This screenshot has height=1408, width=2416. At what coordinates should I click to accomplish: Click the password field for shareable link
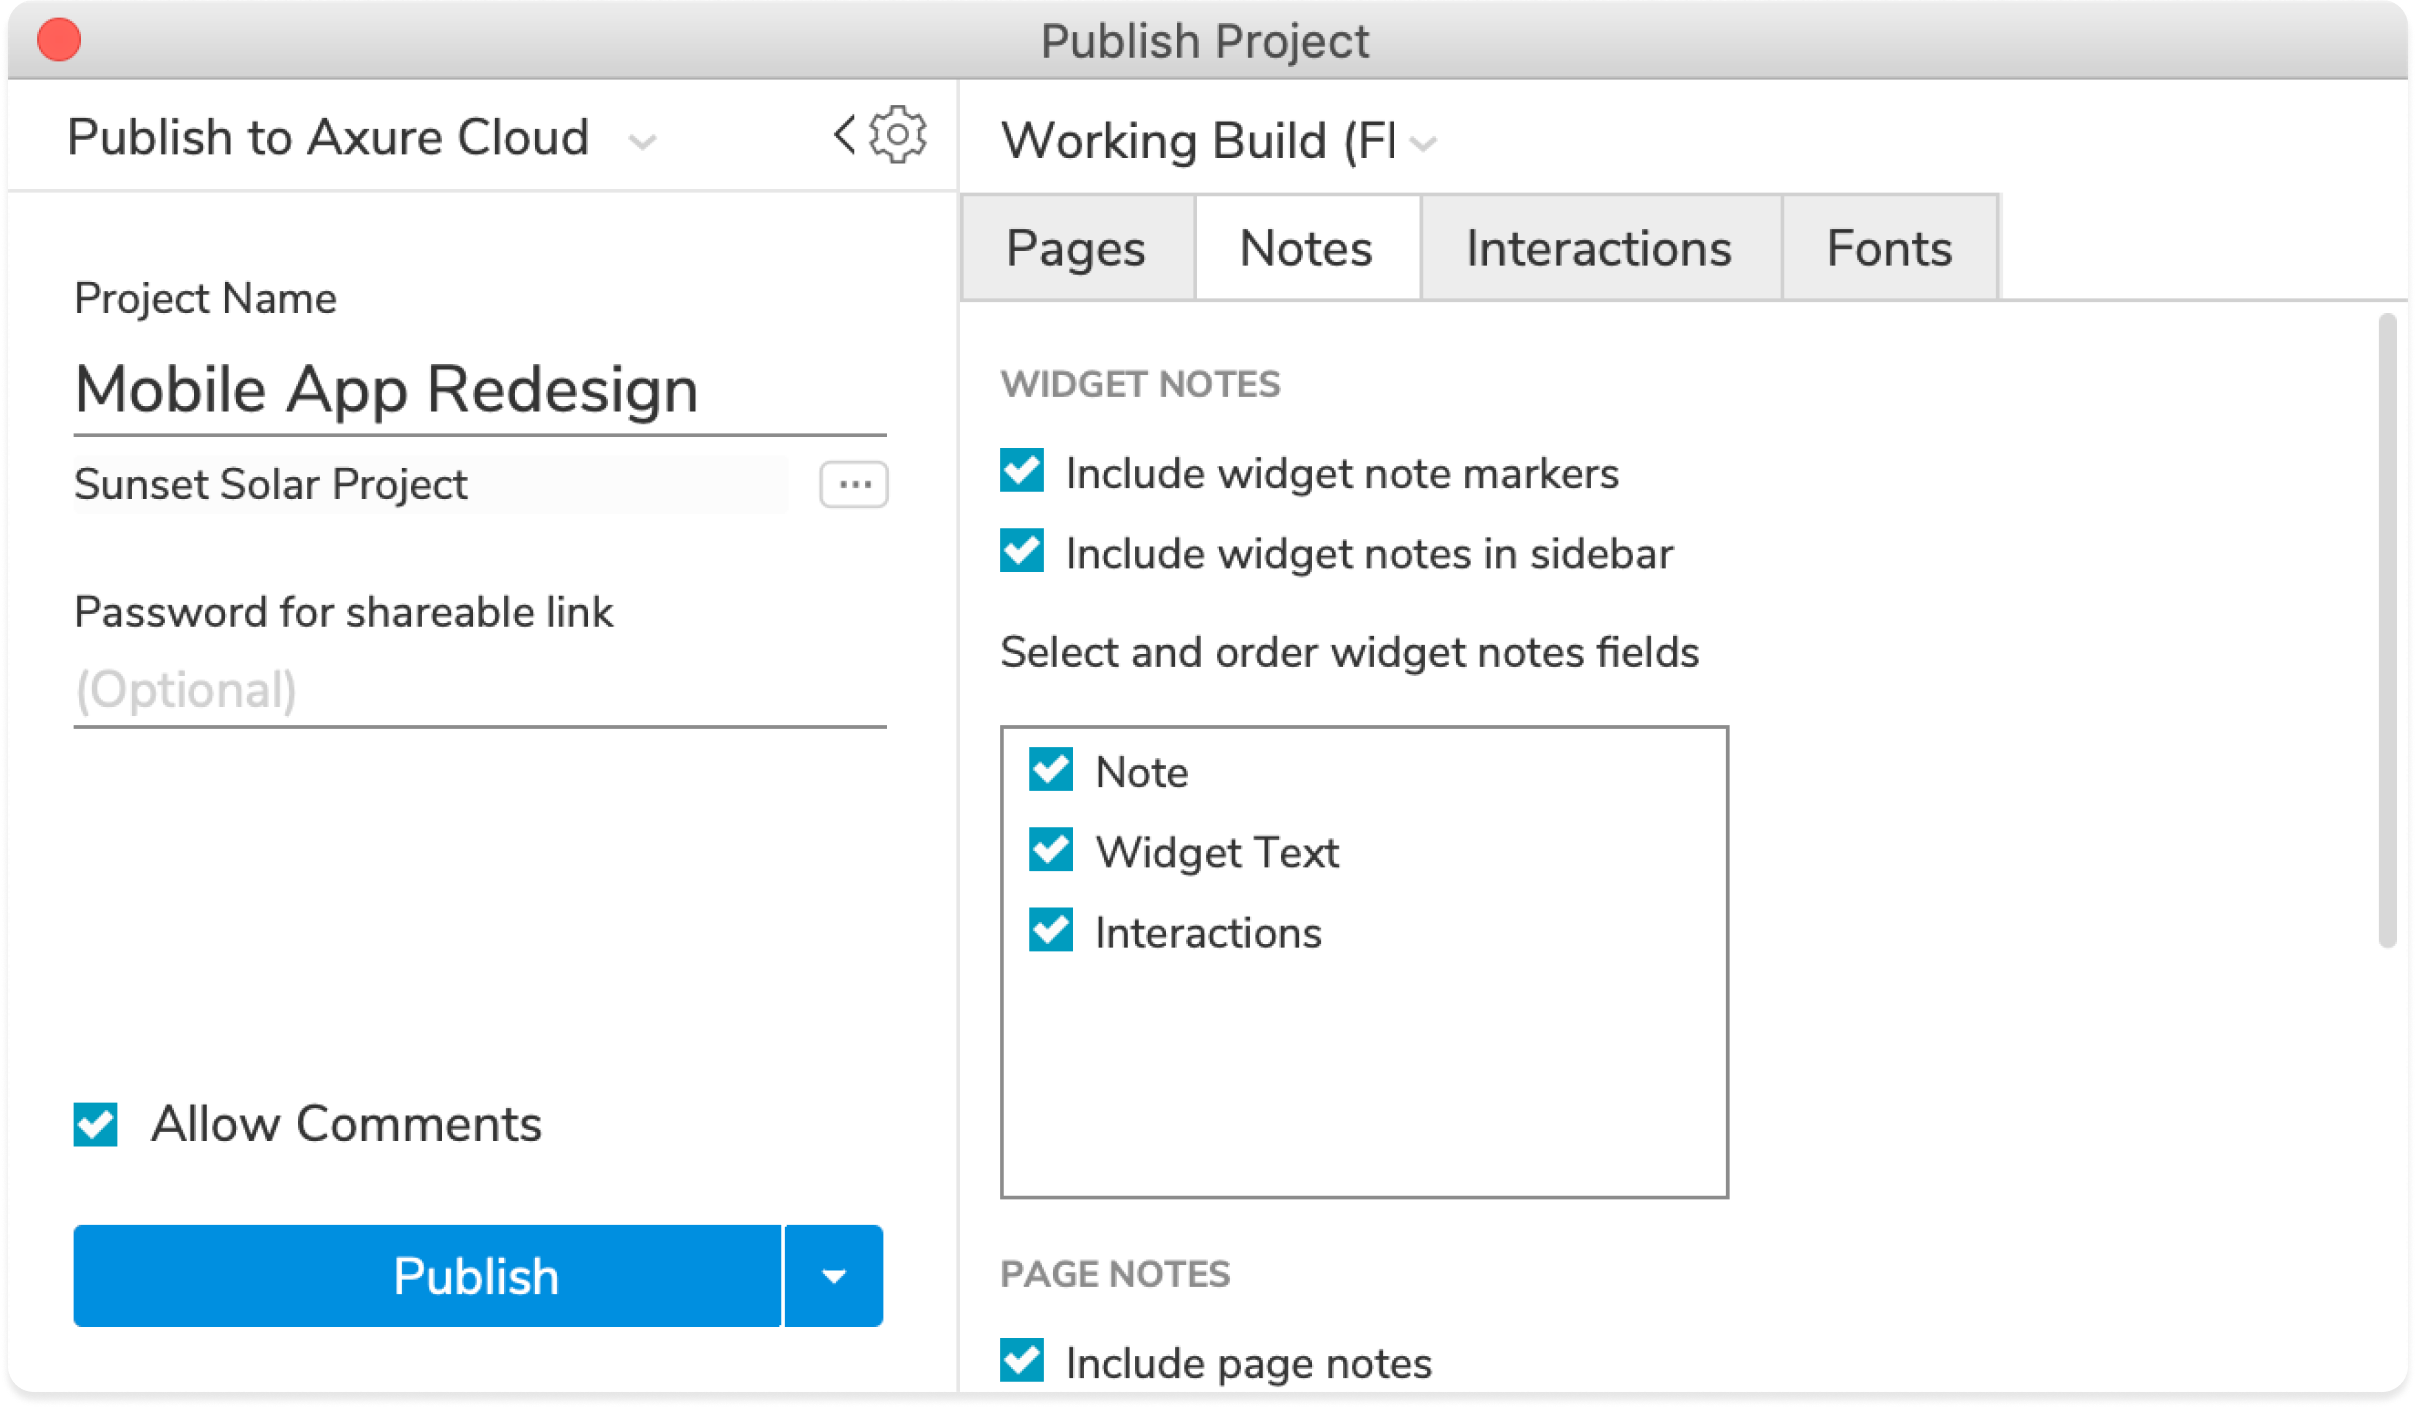pos(480,690)
